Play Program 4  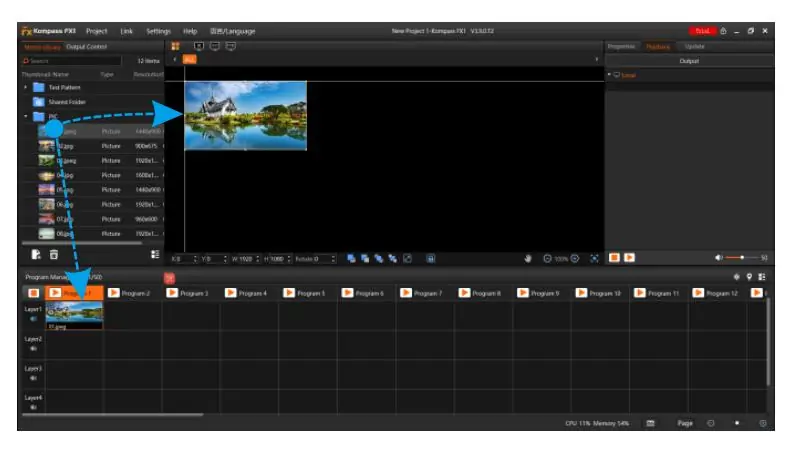[x=231, y=293]
